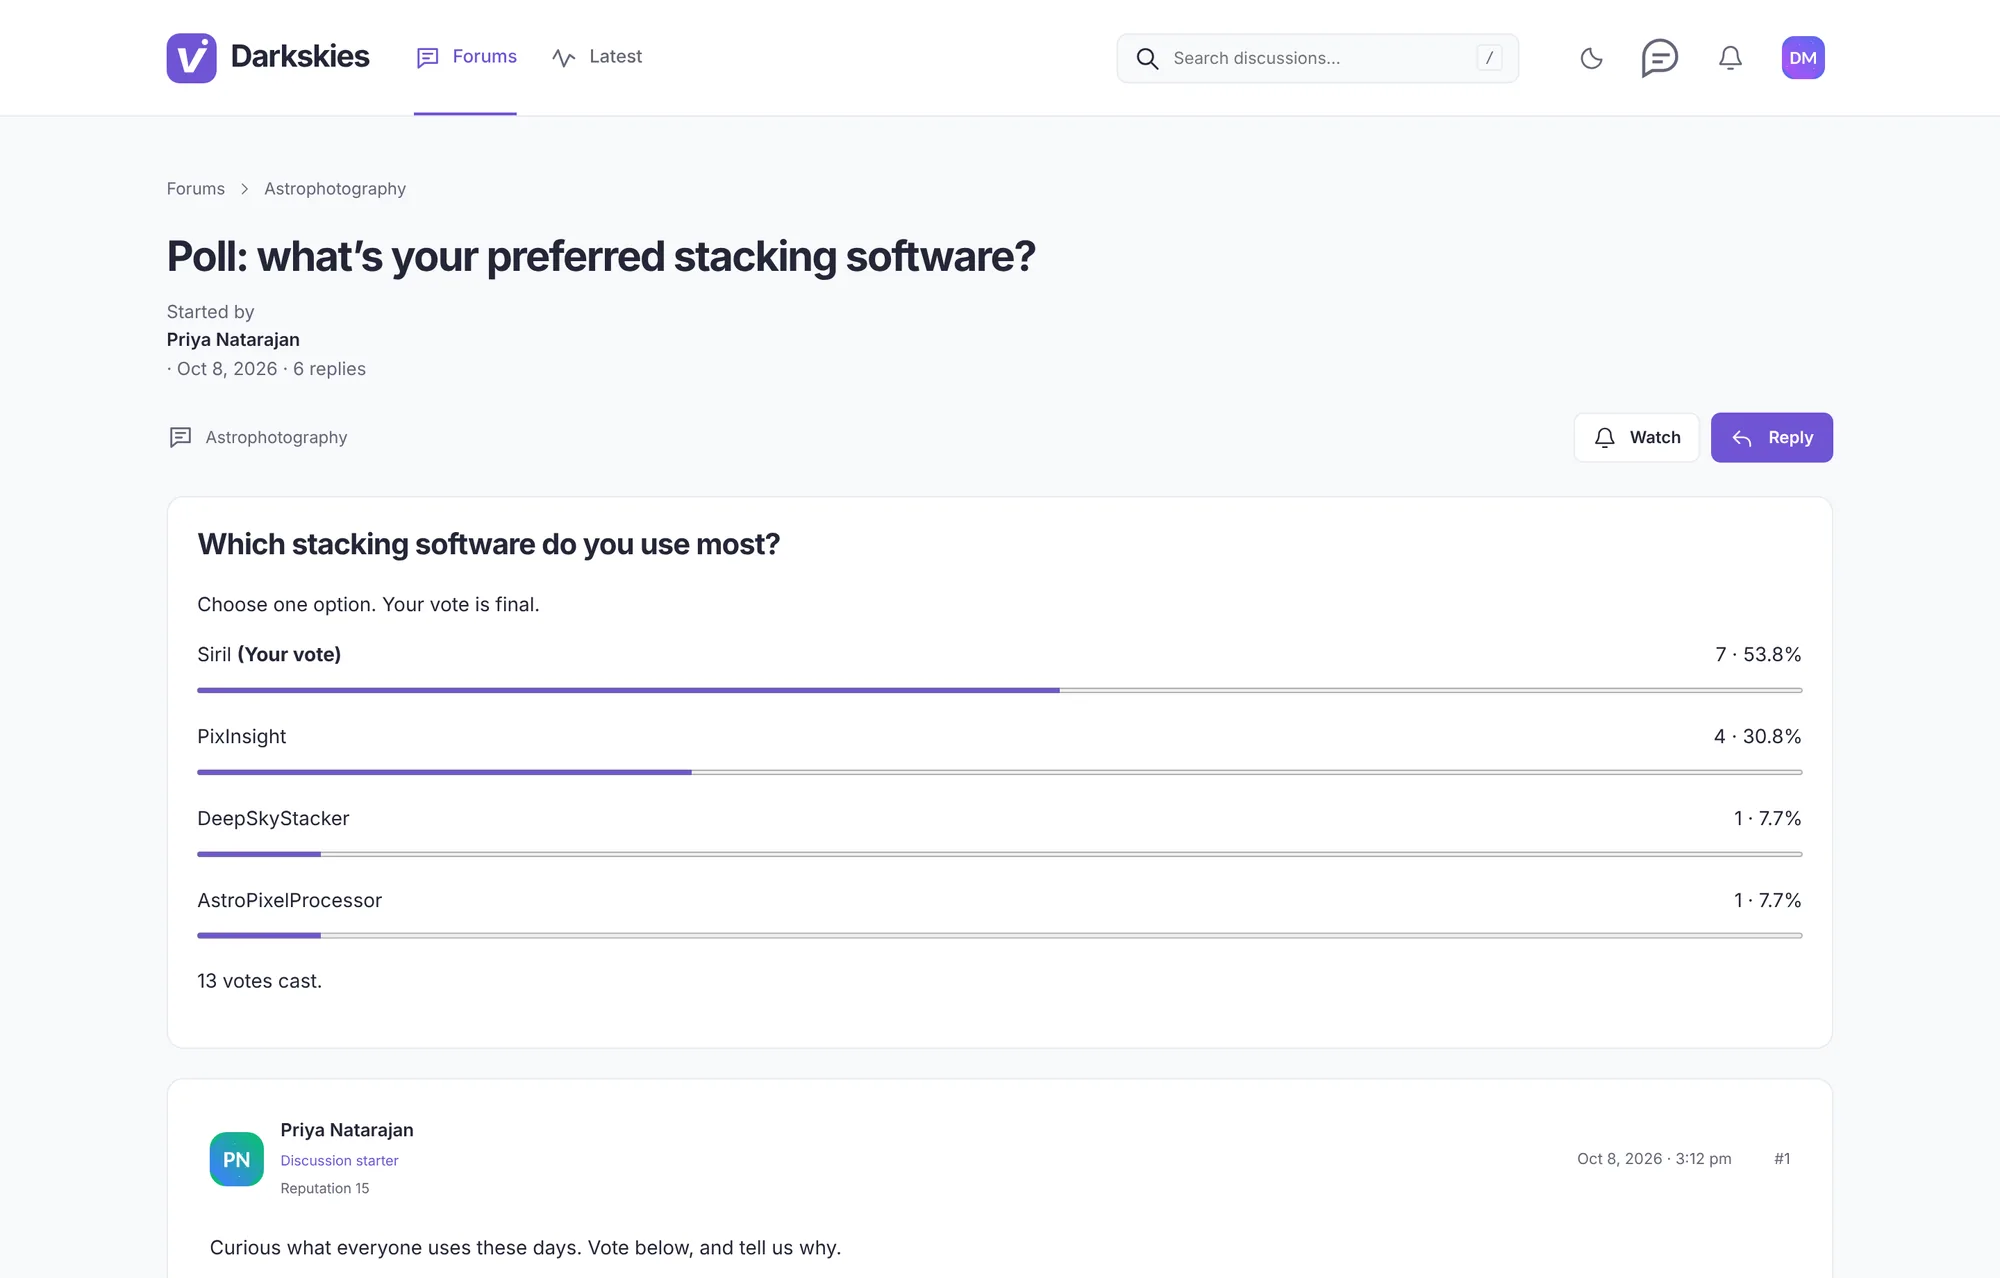Go to Forums breadcrumb link

196,189
